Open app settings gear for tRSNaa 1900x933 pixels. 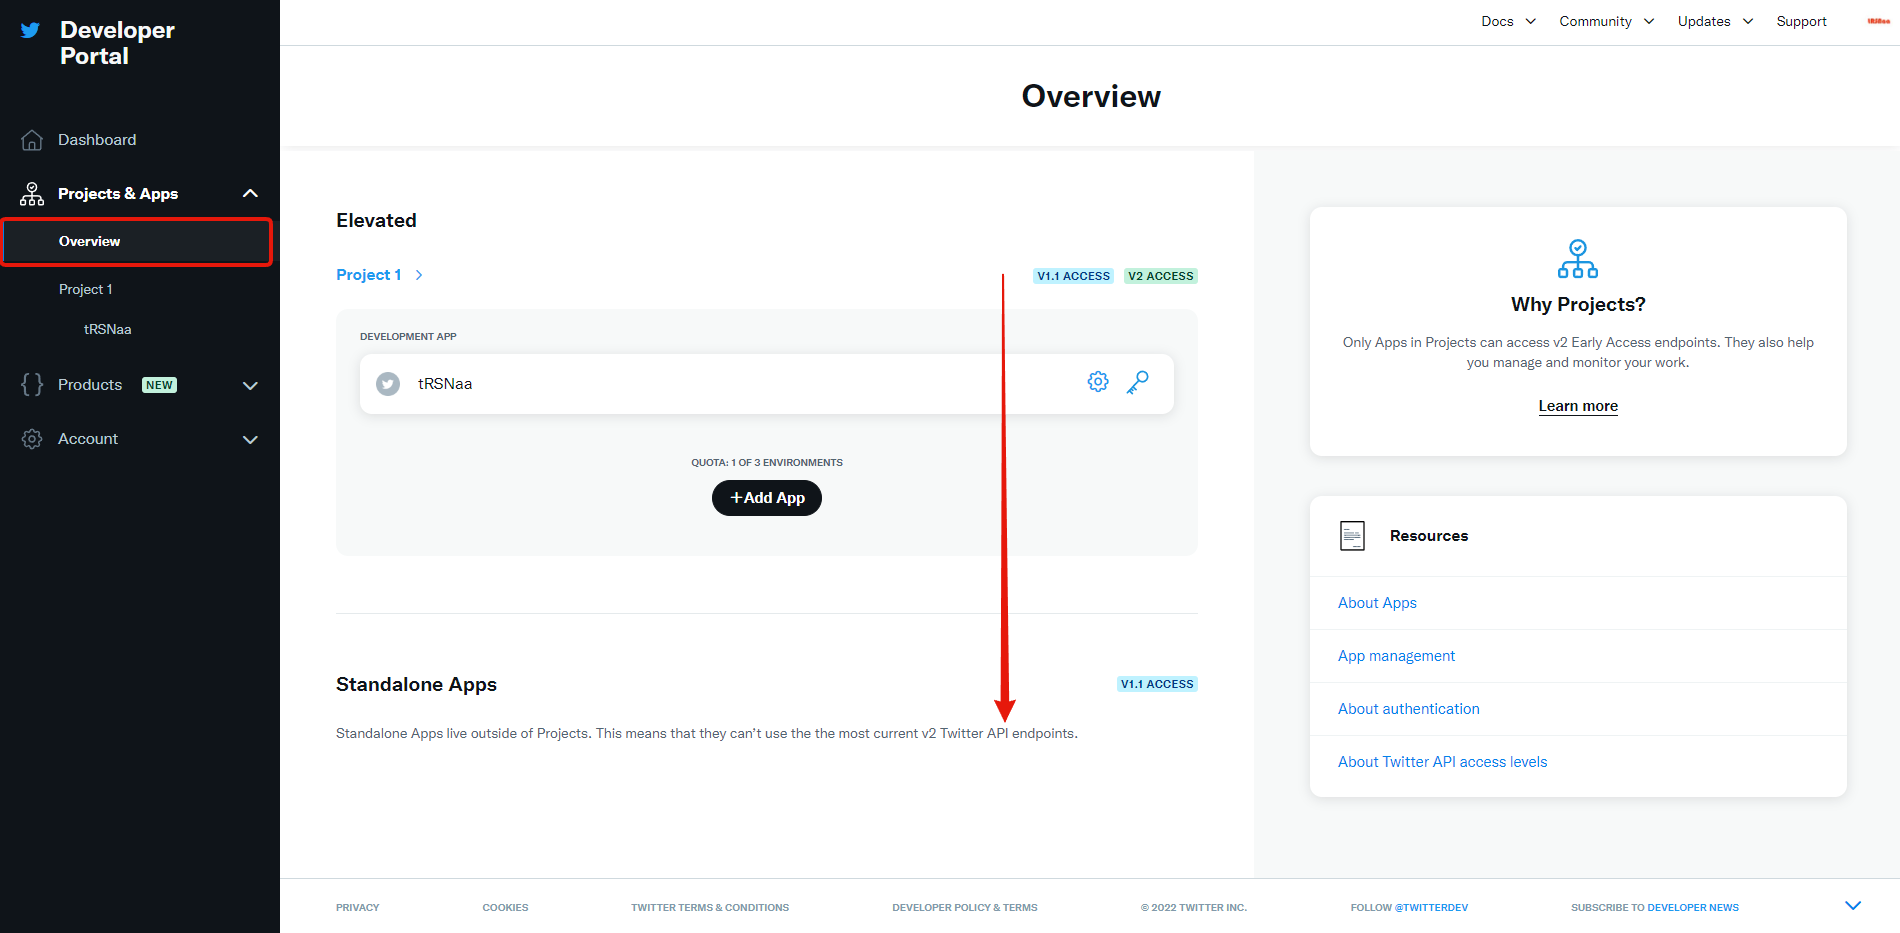pos(1097,381)
